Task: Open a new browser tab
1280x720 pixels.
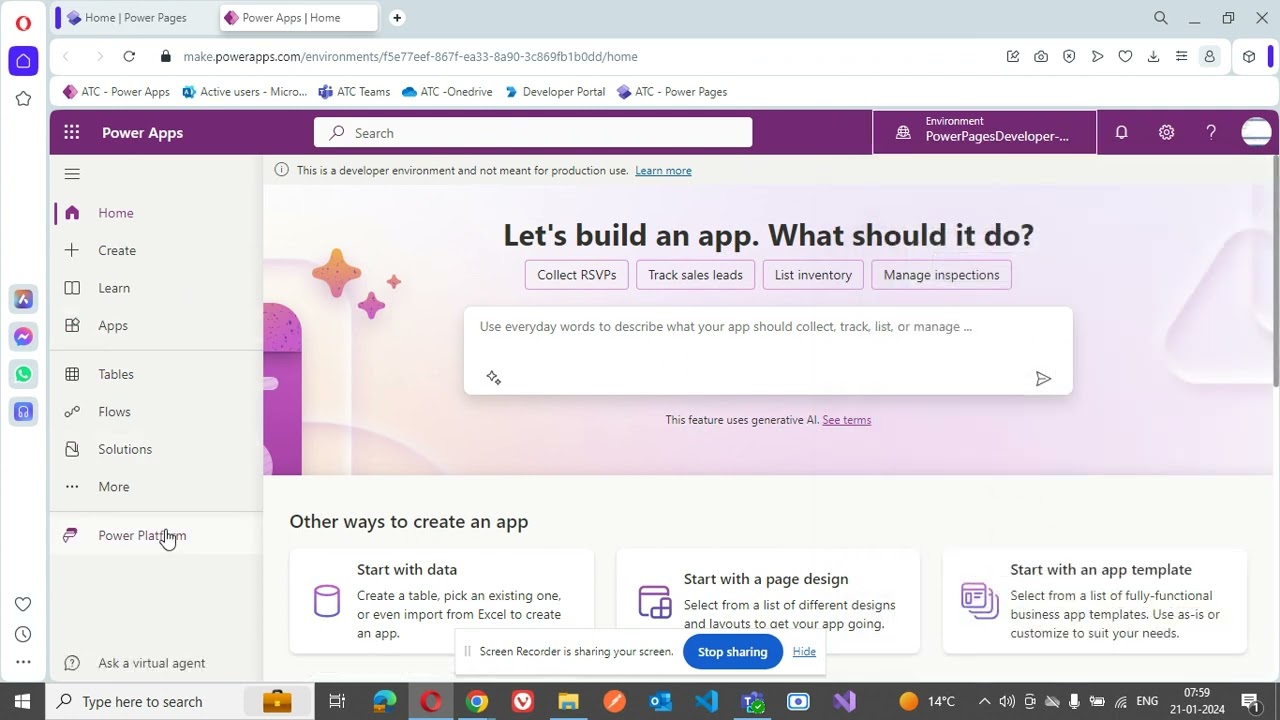Action: click(397, 17)
